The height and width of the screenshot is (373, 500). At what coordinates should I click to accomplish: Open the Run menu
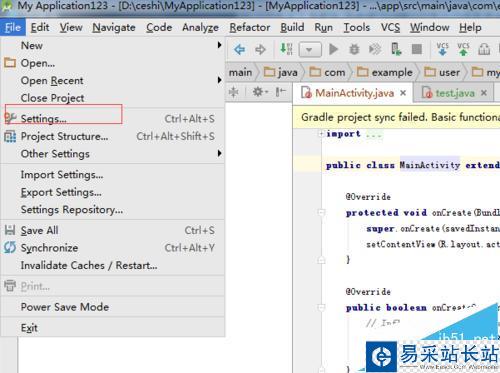point(323,27)
